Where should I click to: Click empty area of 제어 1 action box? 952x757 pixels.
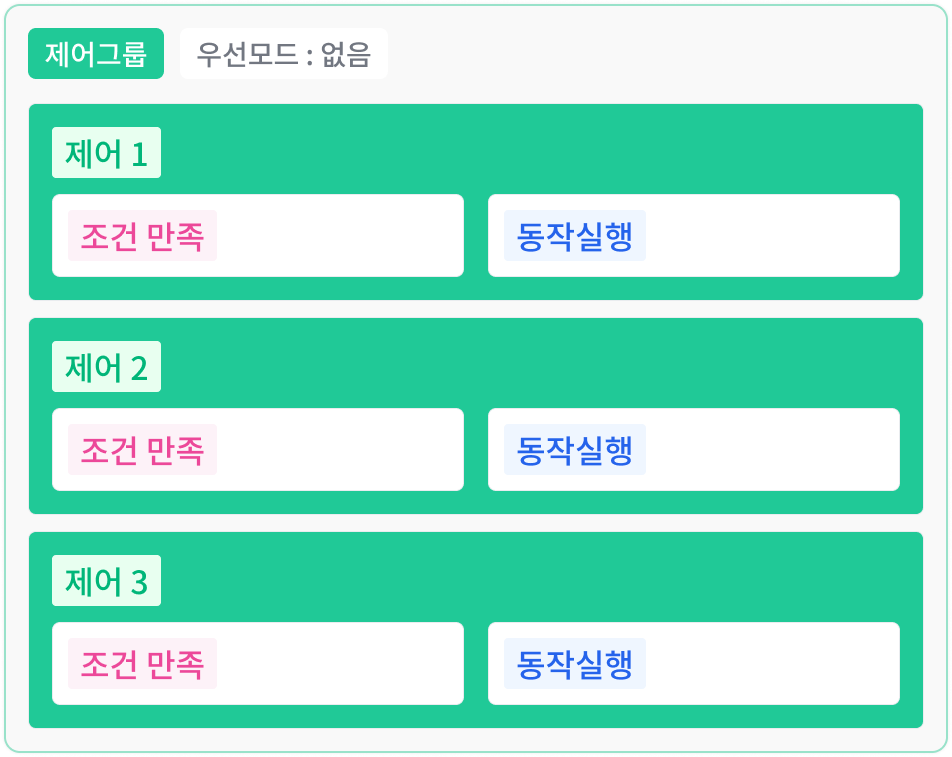(772, 236)
